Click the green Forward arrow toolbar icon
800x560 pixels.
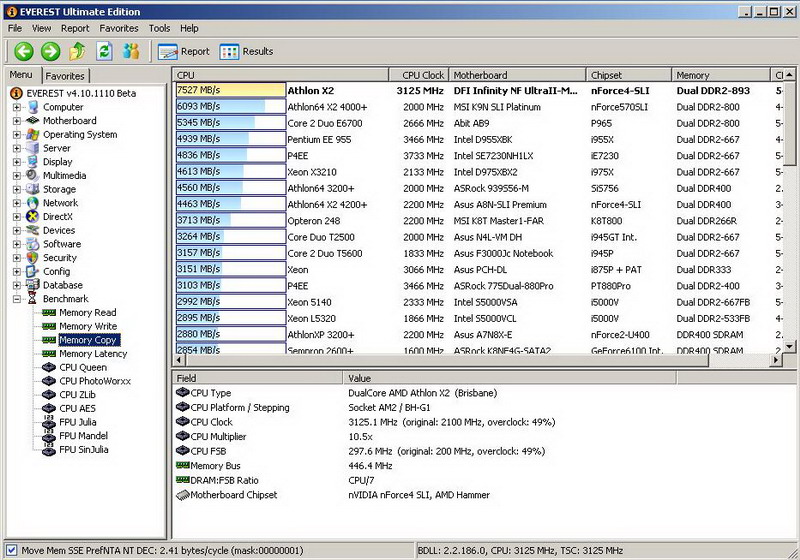[50, 51]
